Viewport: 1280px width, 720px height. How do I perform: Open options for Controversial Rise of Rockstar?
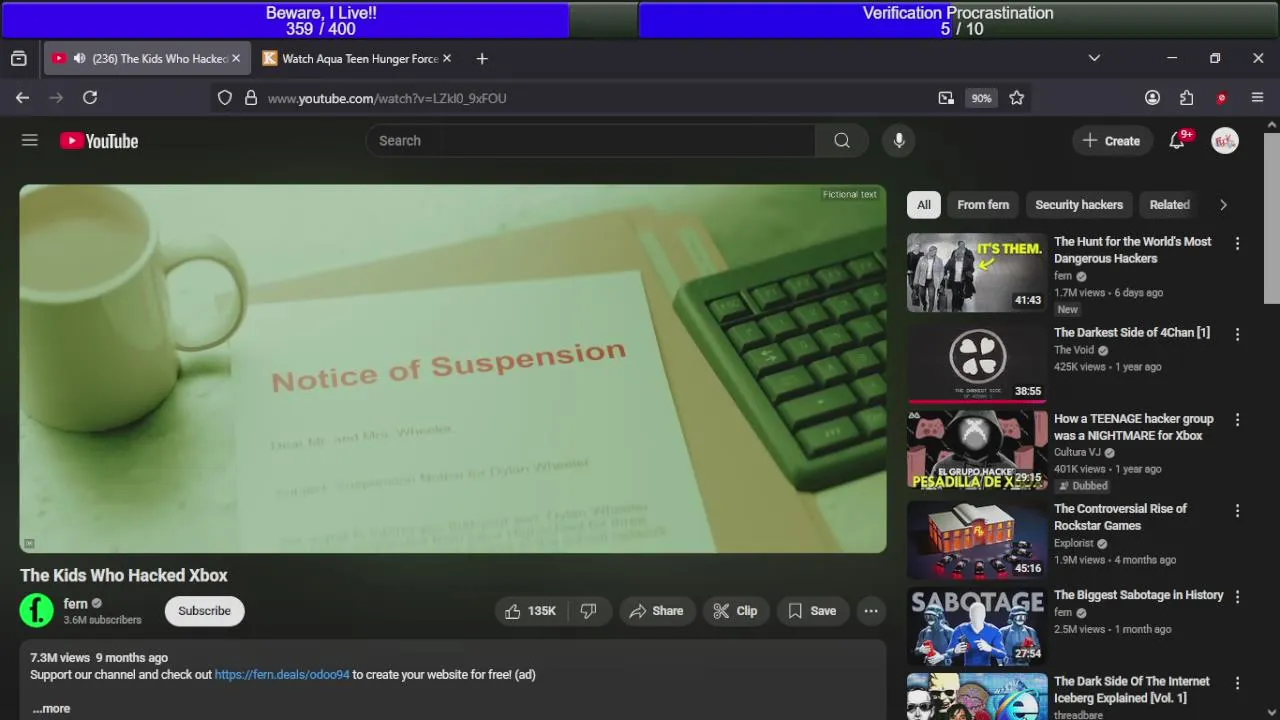[1237, 511]
